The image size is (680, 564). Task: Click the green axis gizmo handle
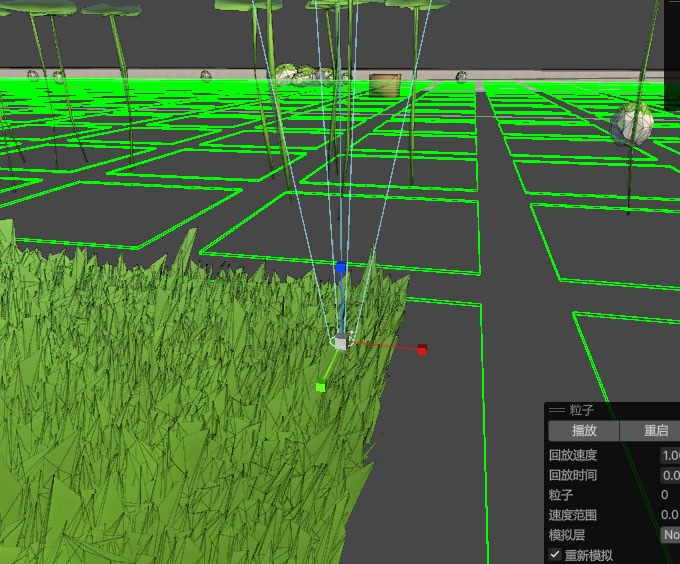pyautogui.click(x=320, y=386)
